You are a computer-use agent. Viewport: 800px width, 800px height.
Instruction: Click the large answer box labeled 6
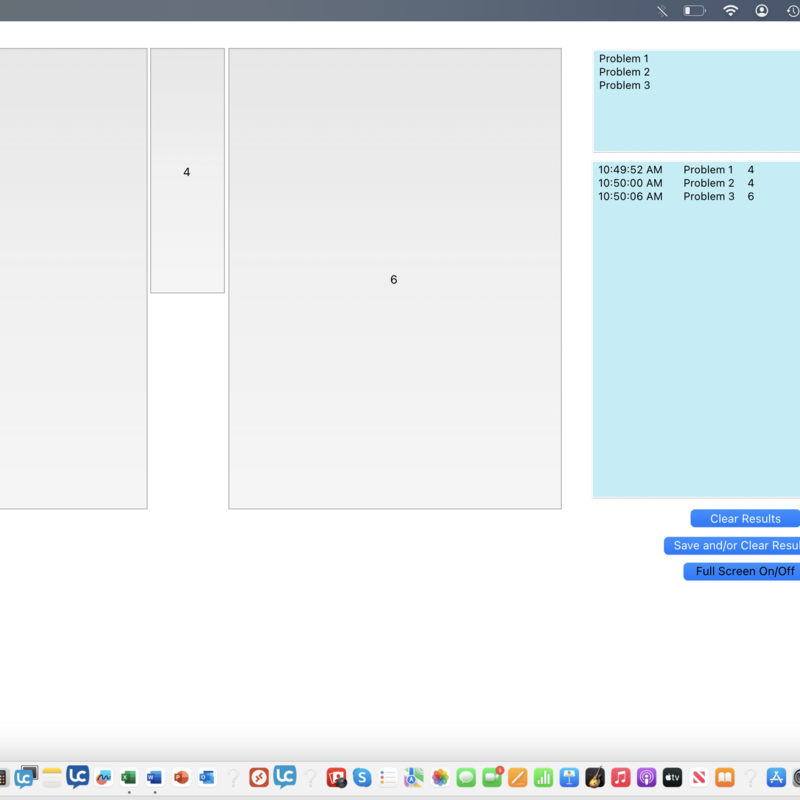pyautogui.click(x=394, y=279)
